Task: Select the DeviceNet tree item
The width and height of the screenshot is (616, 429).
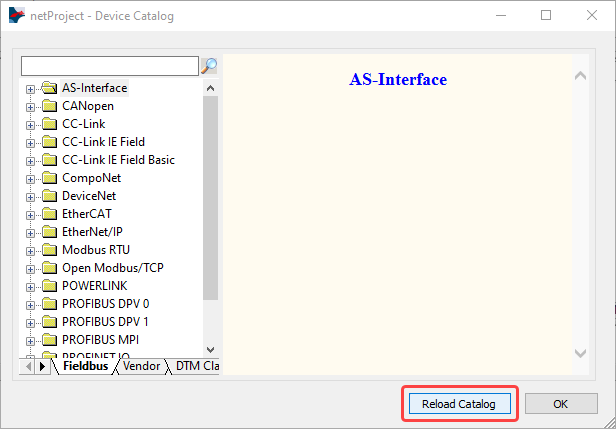Action: (x=89, y=196)
